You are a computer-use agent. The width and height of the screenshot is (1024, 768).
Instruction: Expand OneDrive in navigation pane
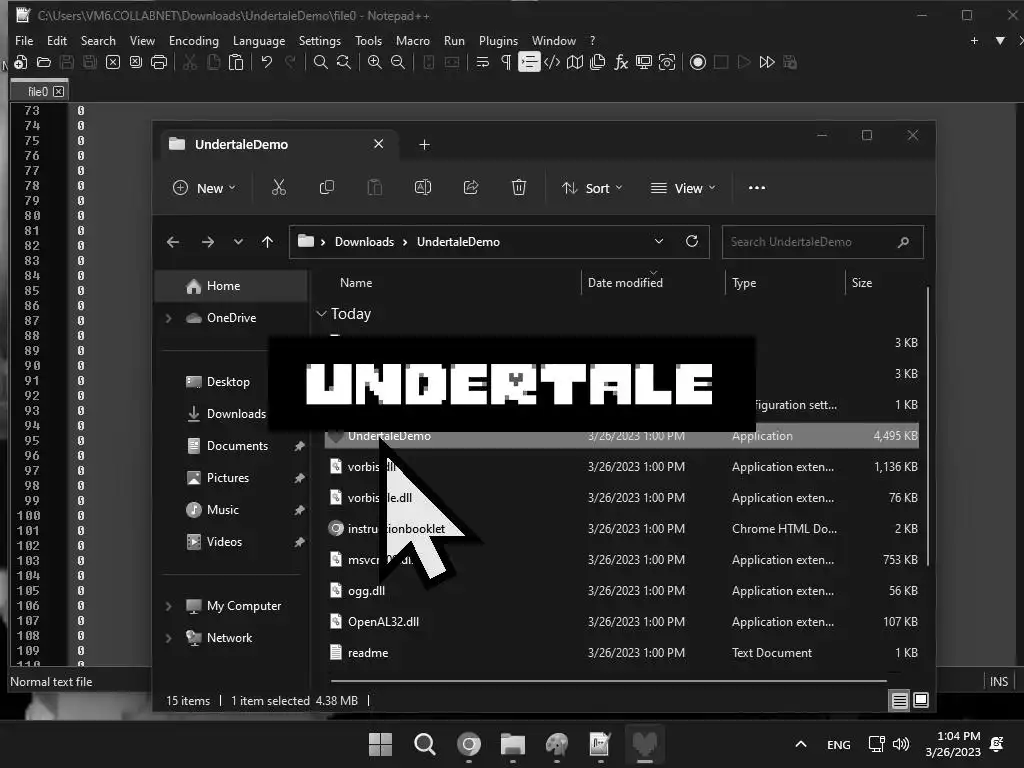168,318
